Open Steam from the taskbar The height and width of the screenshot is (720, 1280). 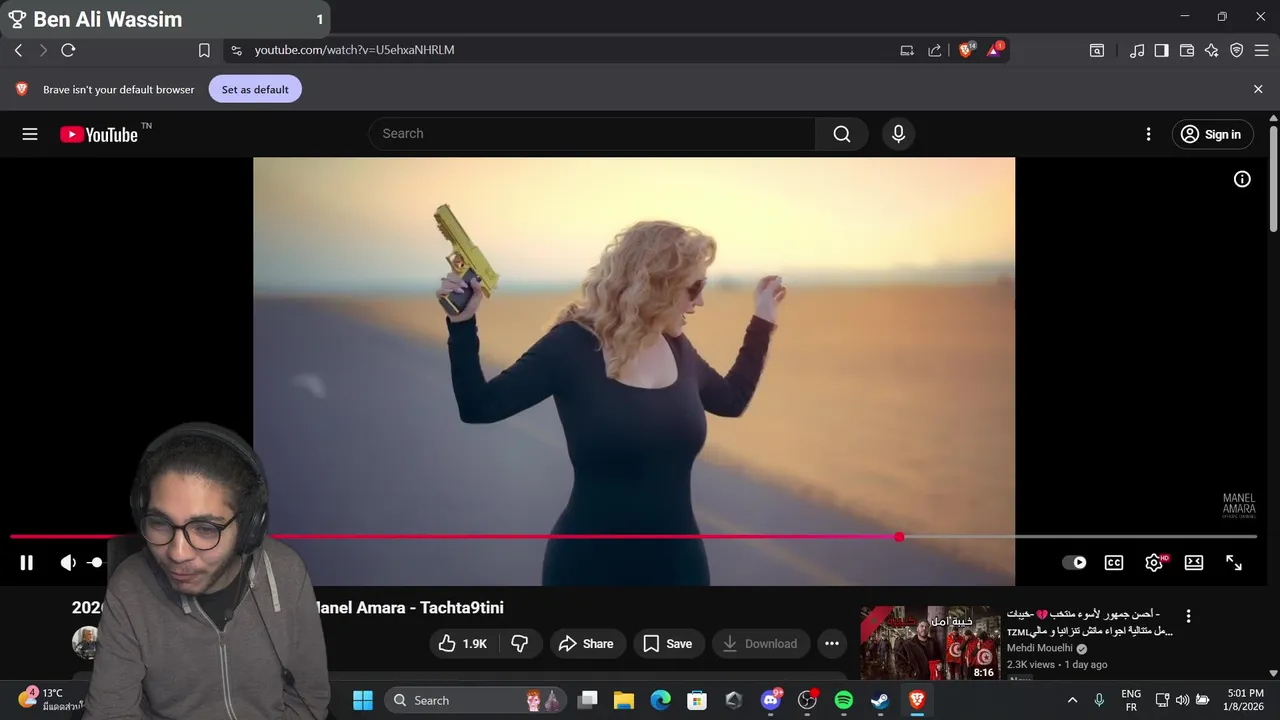[880, 700]
